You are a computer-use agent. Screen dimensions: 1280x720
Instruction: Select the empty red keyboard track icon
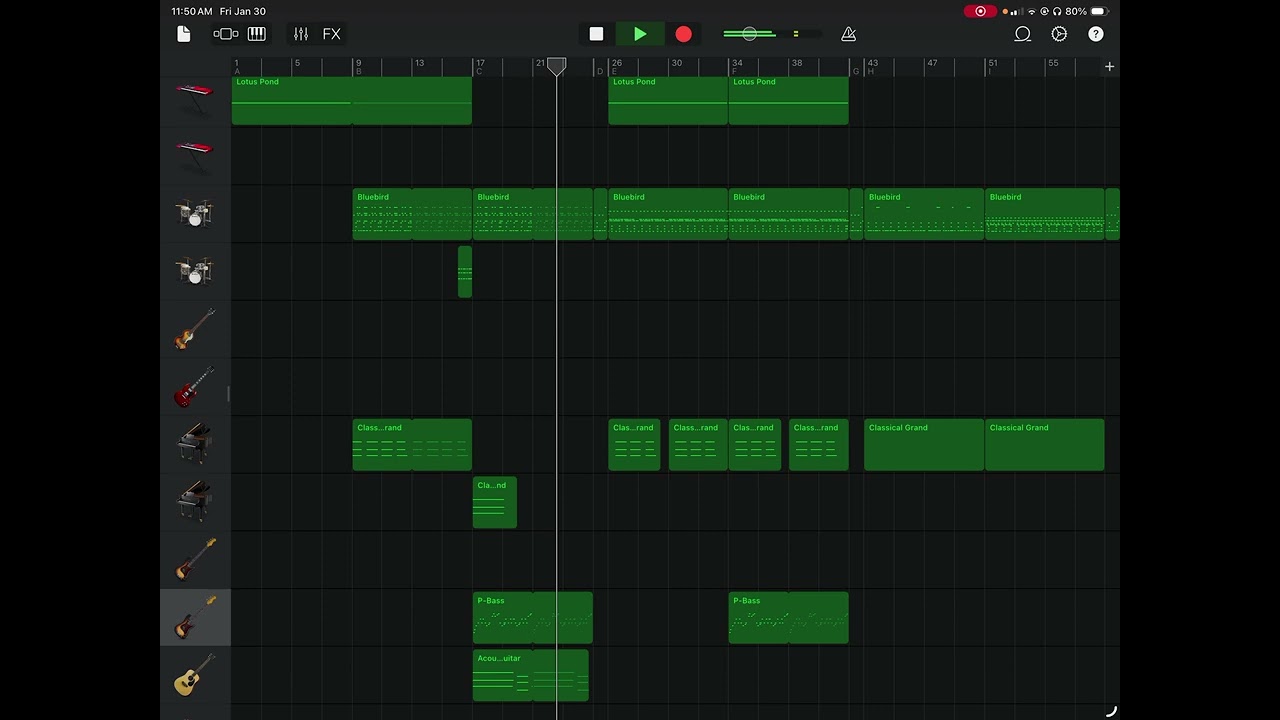pos(195,156)
